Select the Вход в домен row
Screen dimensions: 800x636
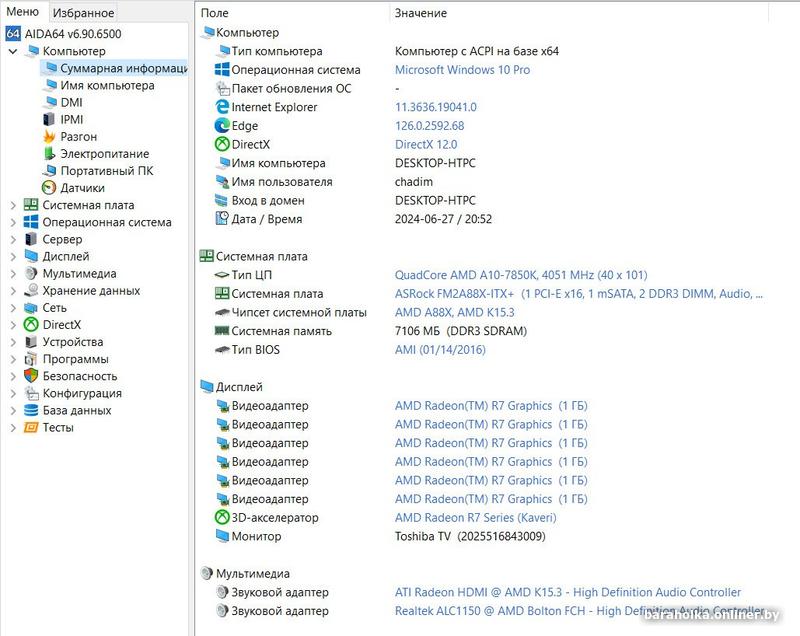point(345,200)
